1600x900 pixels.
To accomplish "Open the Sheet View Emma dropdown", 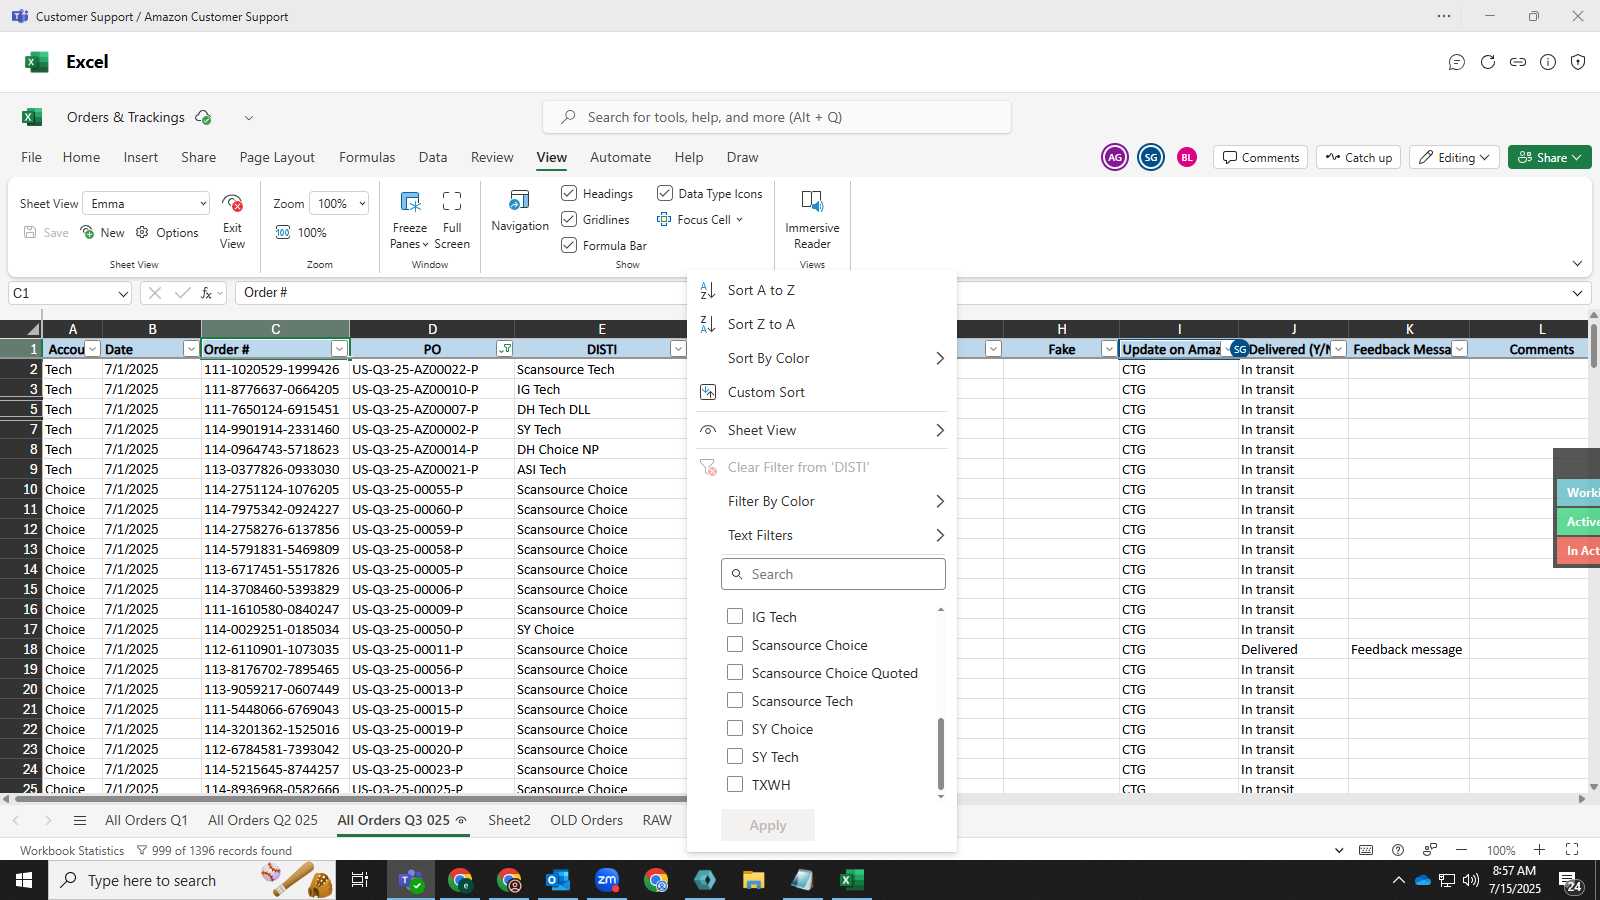I will coord(146,203).
